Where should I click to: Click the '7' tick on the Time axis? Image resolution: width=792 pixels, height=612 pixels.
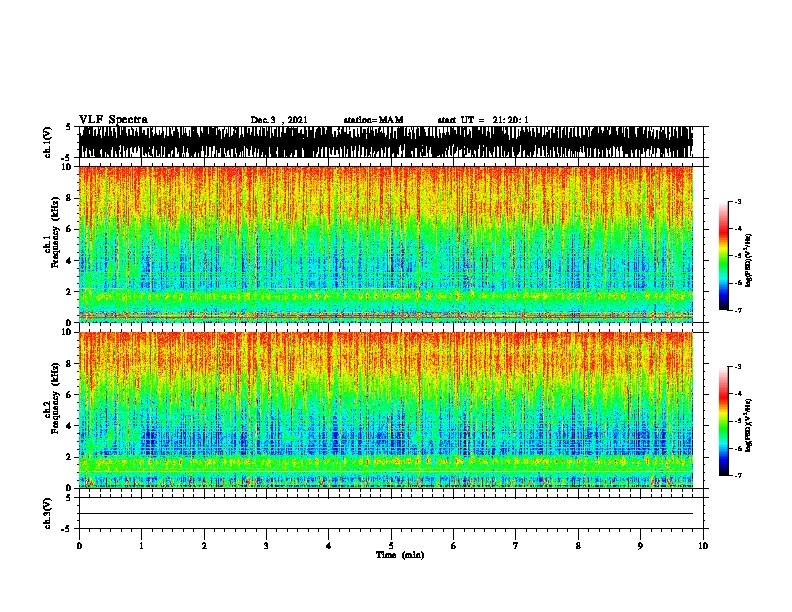pos(516,546)
